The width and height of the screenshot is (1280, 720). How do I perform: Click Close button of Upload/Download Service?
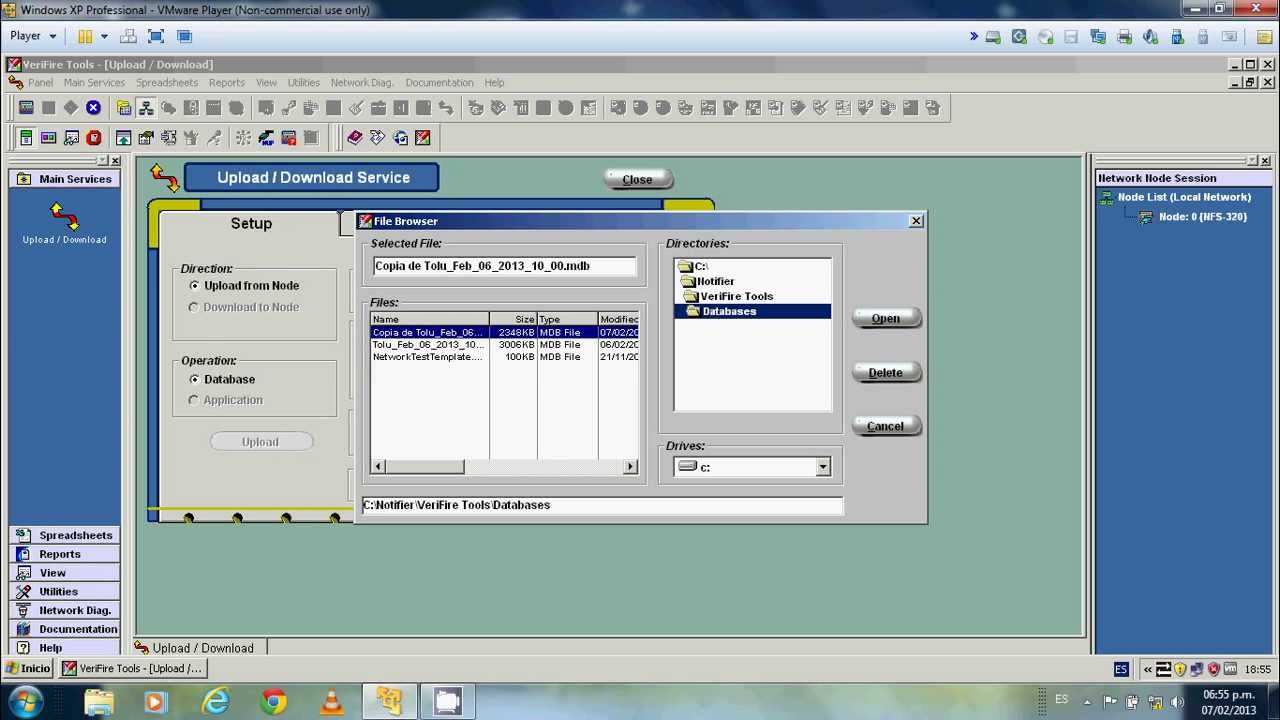637,179
